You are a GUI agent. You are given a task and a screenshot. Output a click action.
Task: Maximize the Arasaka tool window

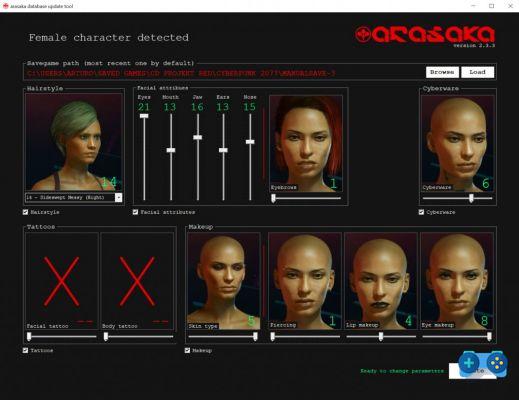492,6
